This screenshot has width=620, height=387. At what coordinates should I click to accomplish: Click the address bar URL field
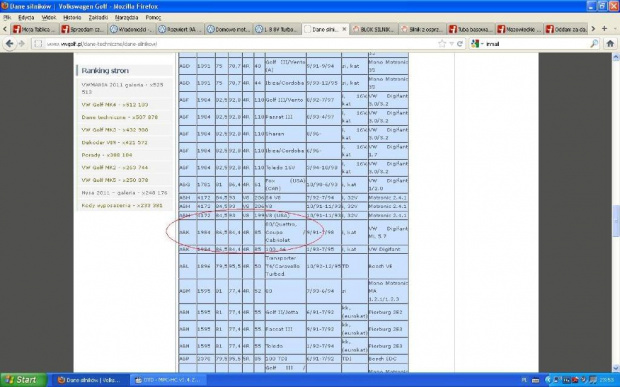(237, 44)
